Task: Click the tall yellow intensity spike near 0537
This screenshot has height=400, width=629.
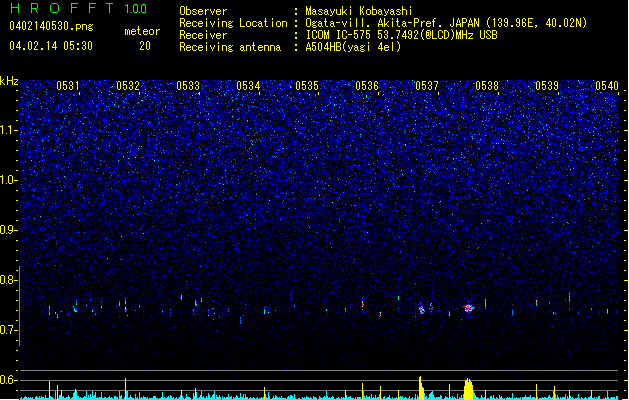Action: 421,388
